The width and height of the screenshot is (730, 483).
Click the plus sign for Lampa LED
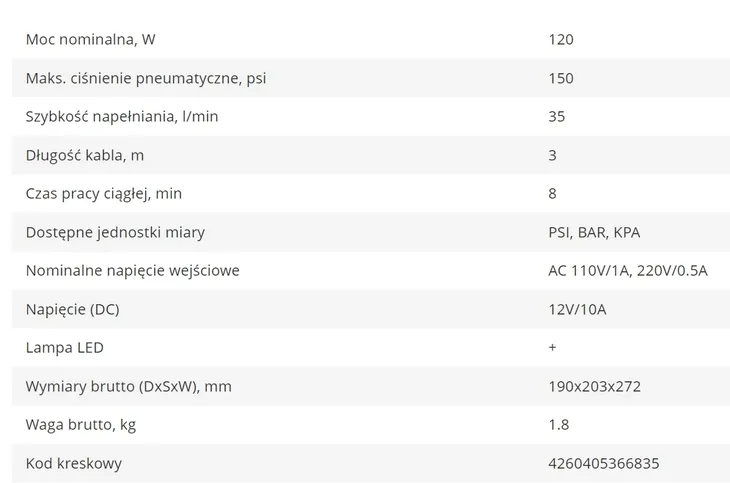[x=553, y=348]
